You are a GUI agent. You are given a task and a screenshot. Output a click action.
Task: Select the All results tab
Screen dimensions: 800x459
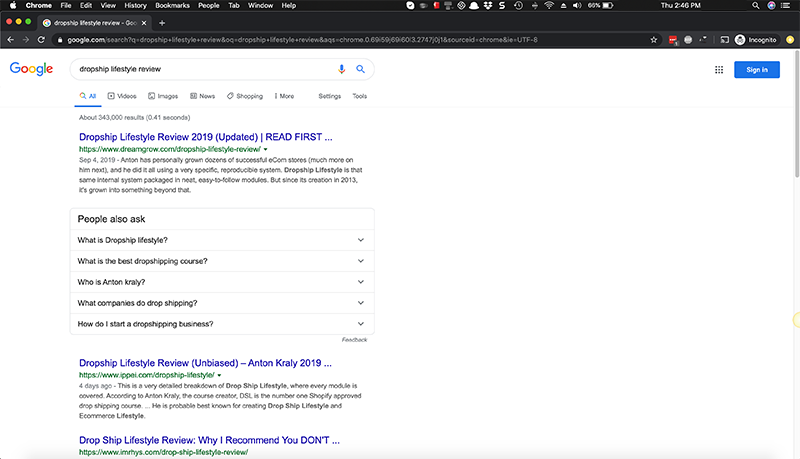coord(88,96)
